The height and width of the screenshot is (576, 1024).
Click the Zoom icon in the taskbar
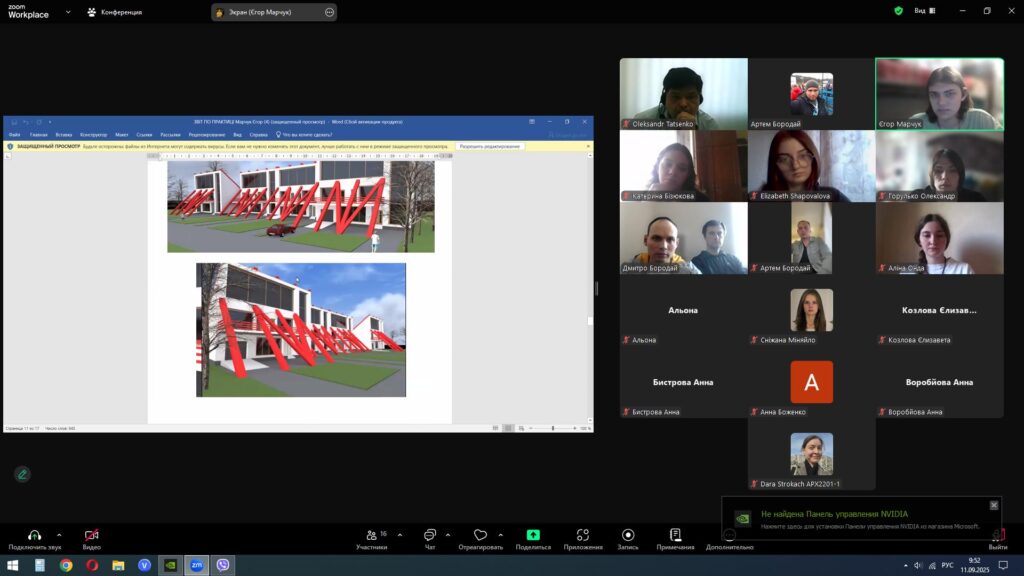197,565
